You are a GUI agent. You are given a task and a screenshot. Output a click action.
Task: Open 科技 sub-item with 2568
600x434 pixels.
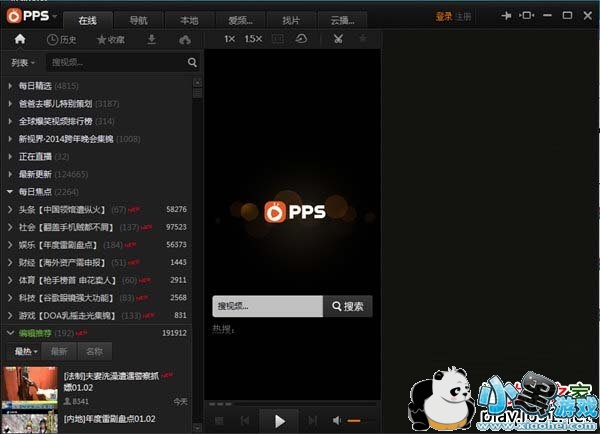coord(96,298)
